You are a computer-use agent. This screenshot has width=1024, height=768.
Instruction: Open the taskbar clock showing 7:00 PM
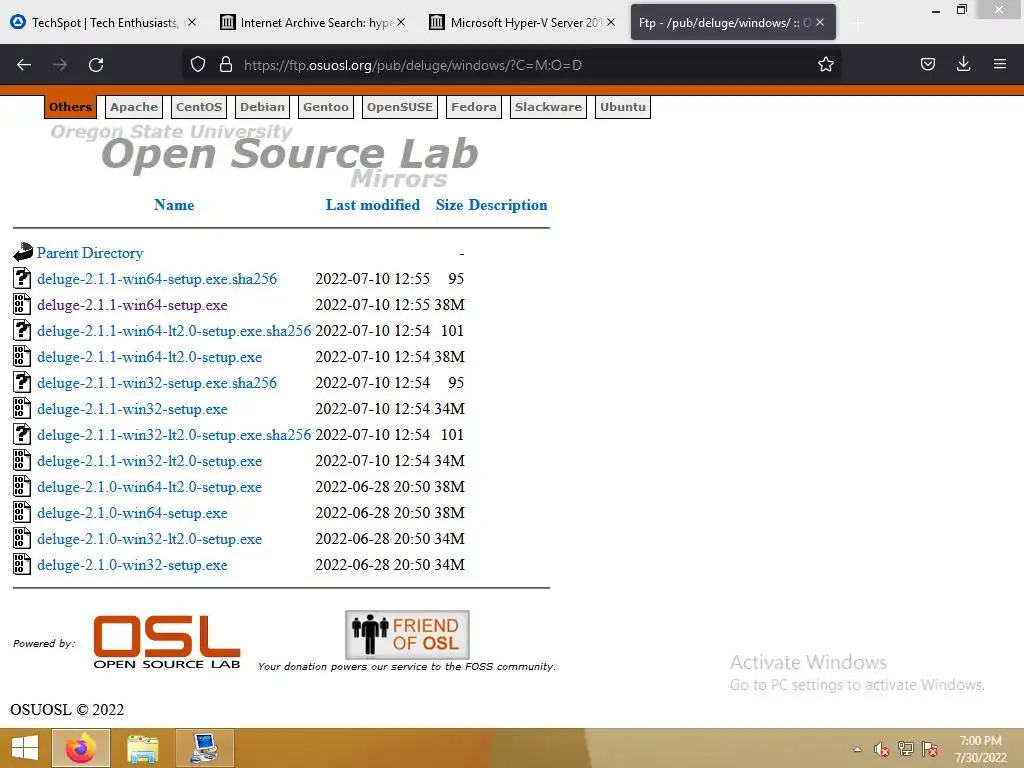980,749
